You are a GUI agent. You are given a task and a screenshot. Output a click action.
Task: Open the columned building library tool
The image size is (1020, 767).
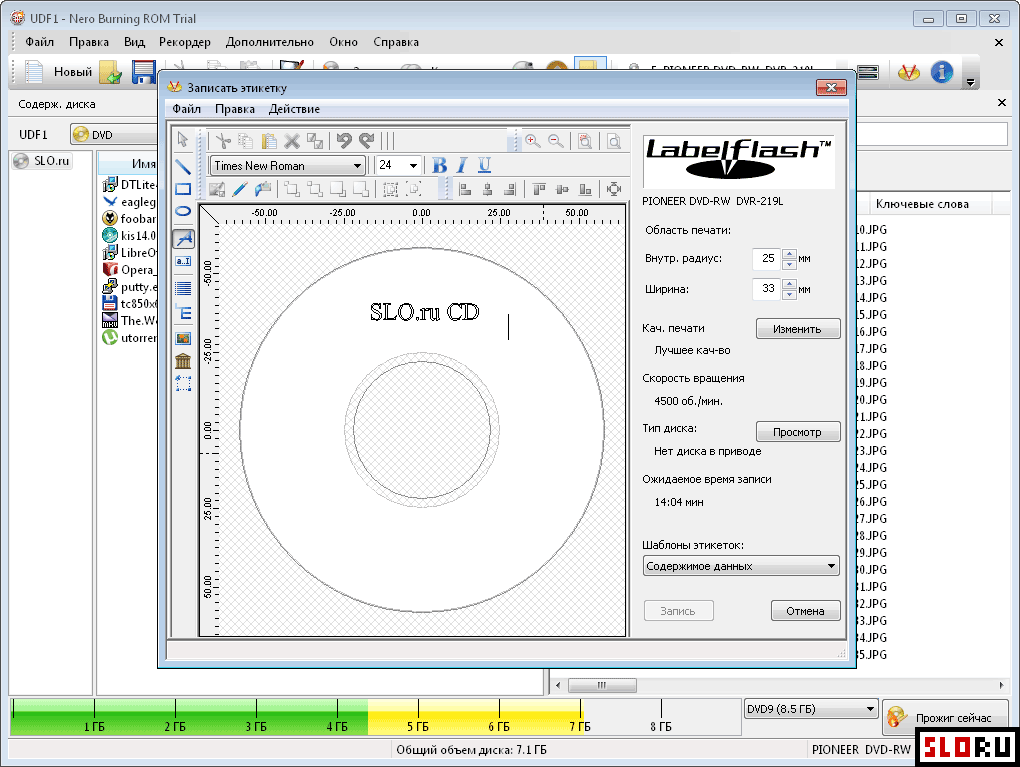point(183,361)
